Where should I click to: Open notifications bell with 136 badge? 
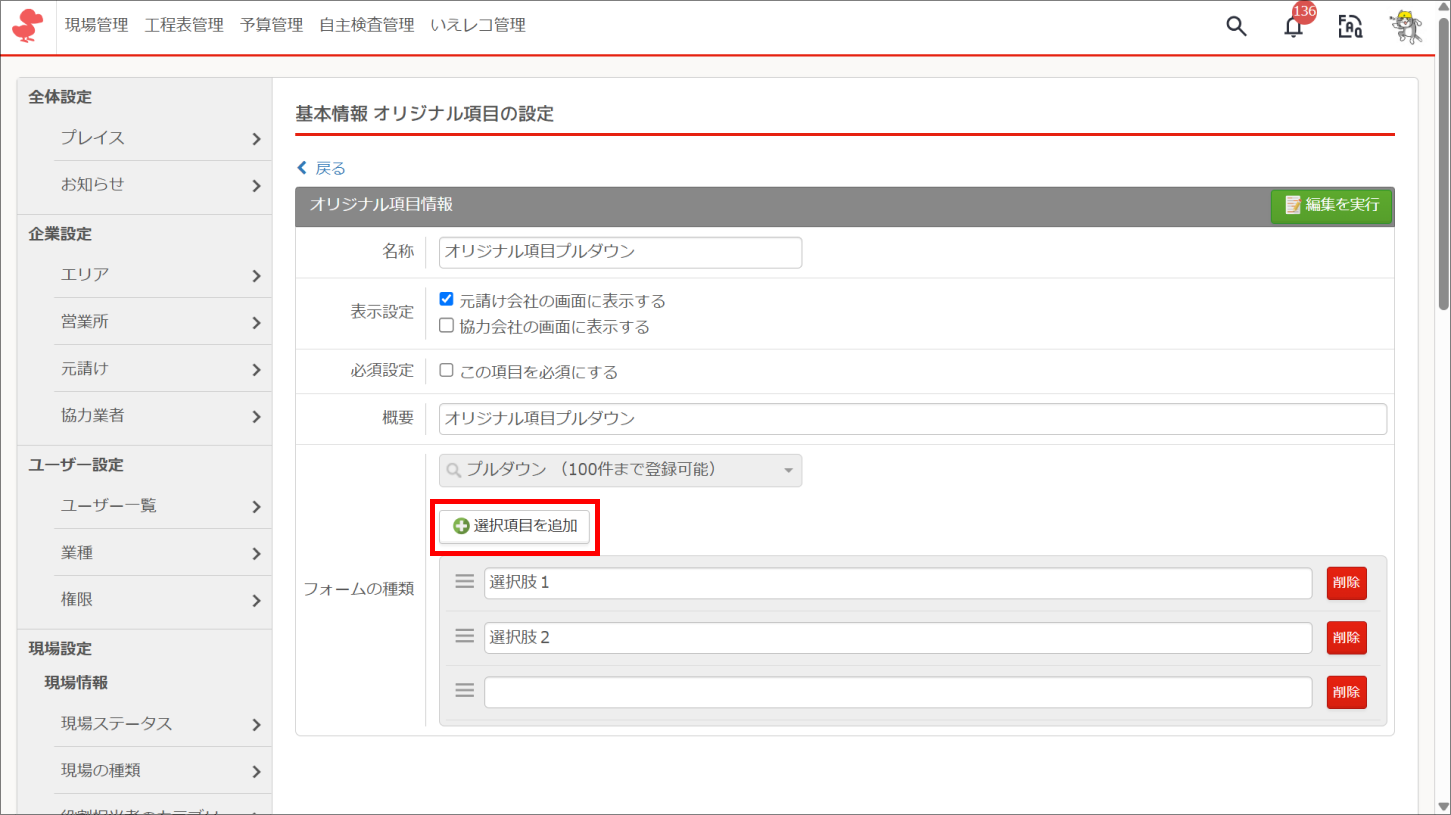1294,27
